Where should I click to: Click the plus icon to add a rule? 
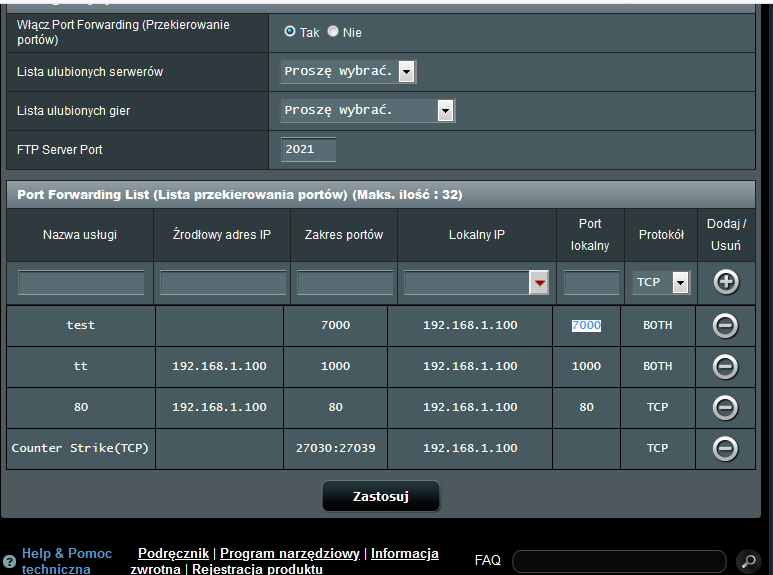[x=726, y=282]
